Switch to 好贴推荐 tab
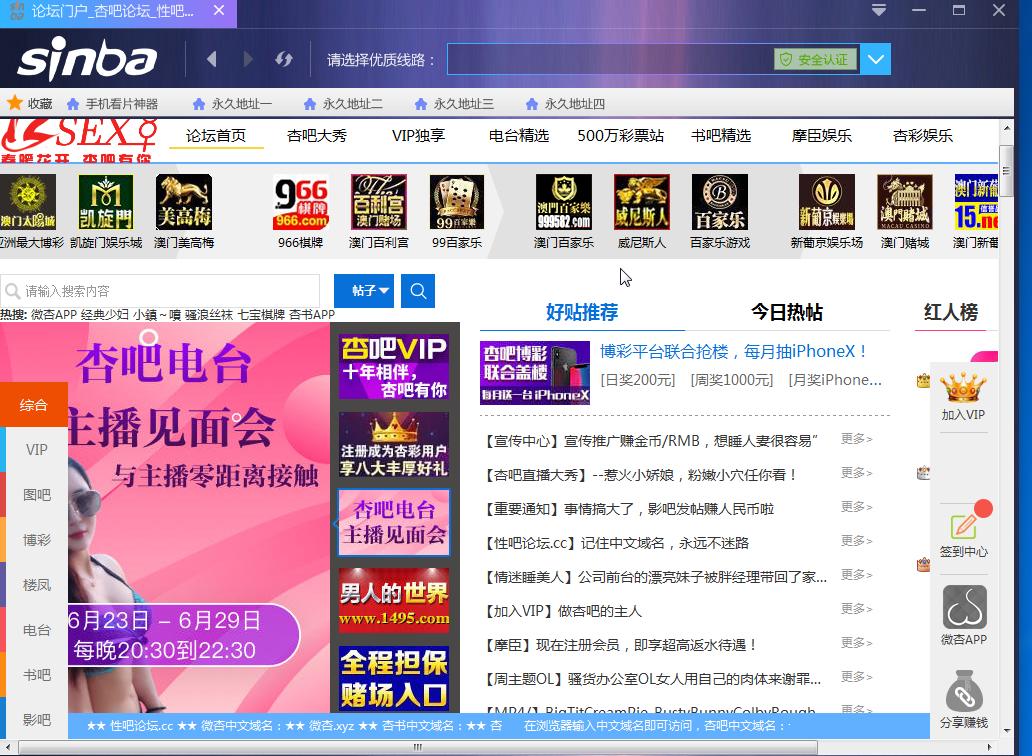 point(582,312)
